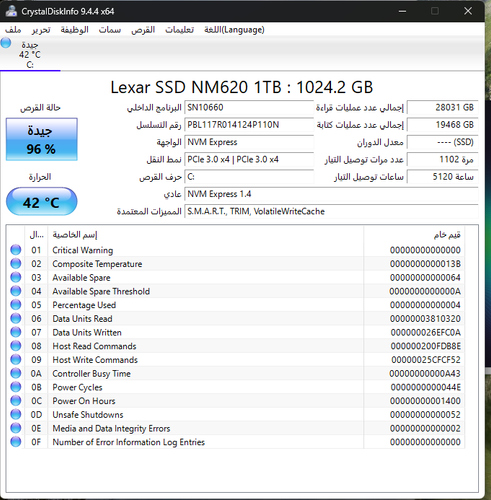491x500 pixels.
Task: Click the interface field NVM Express
Action: [x=249, y=142]
